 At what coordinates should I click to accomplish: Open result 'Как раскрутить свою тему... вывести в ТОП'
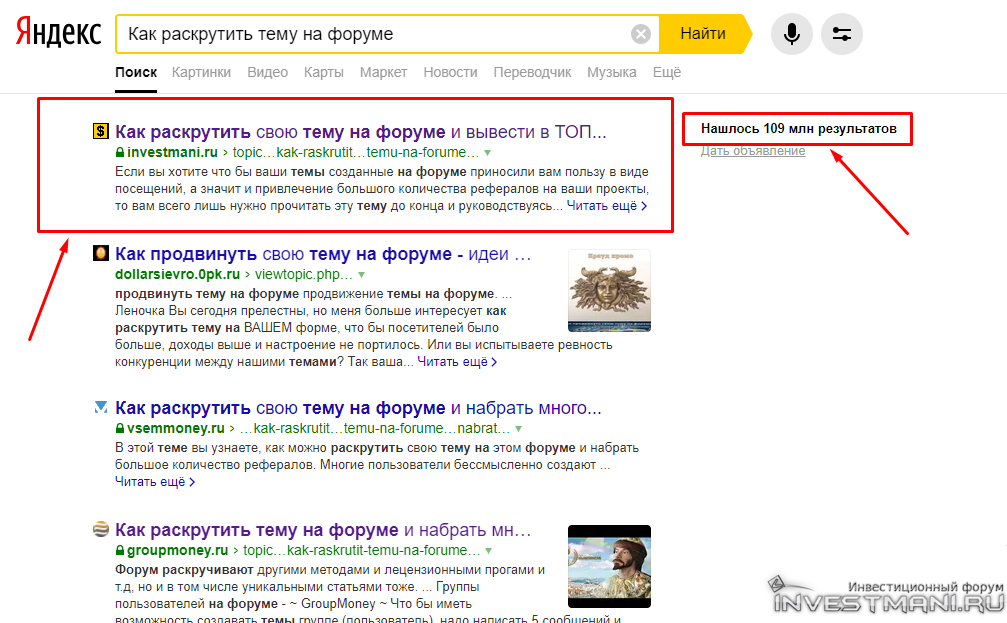[x=360, y=132]
